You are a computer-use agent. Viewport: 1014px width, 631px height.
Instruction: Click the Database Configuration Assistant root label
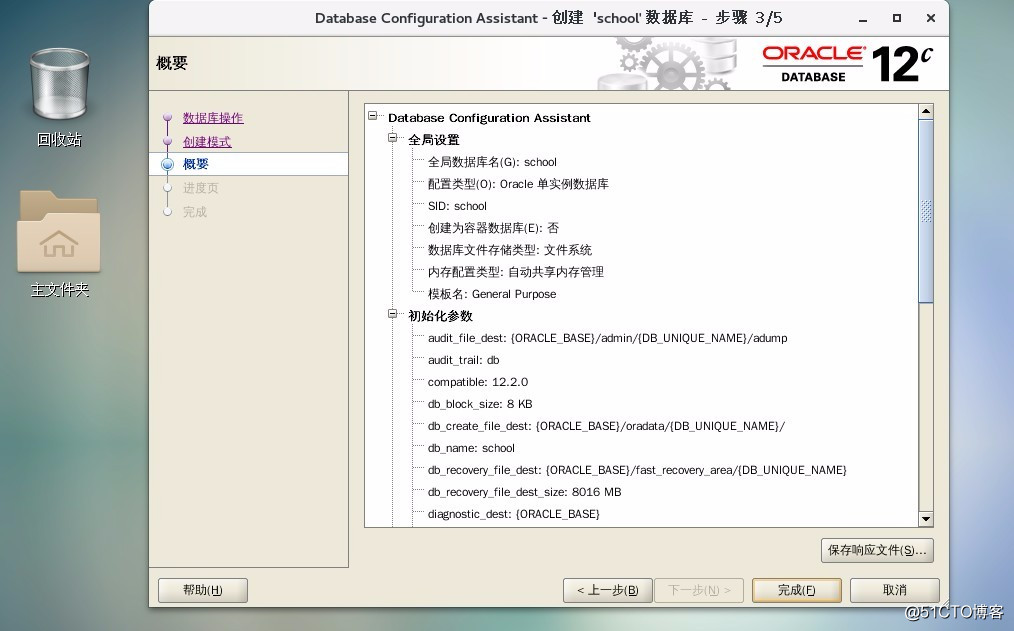coord(489,118)
